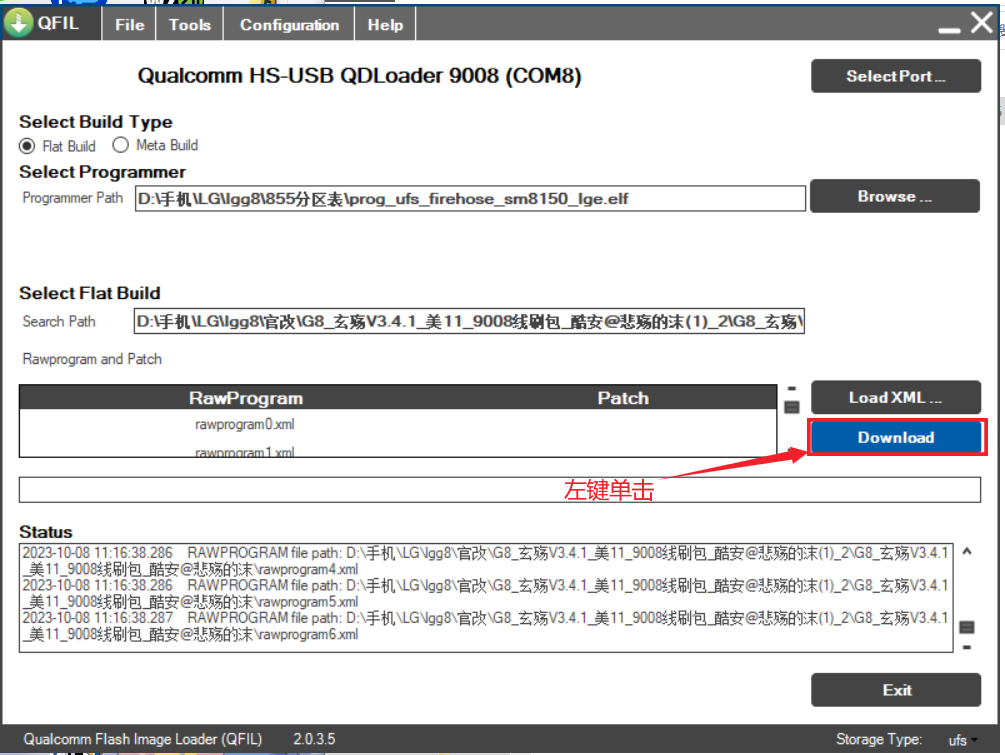
Task: Click the scroll-down dash below the Status log thumb
Action: 966,647
